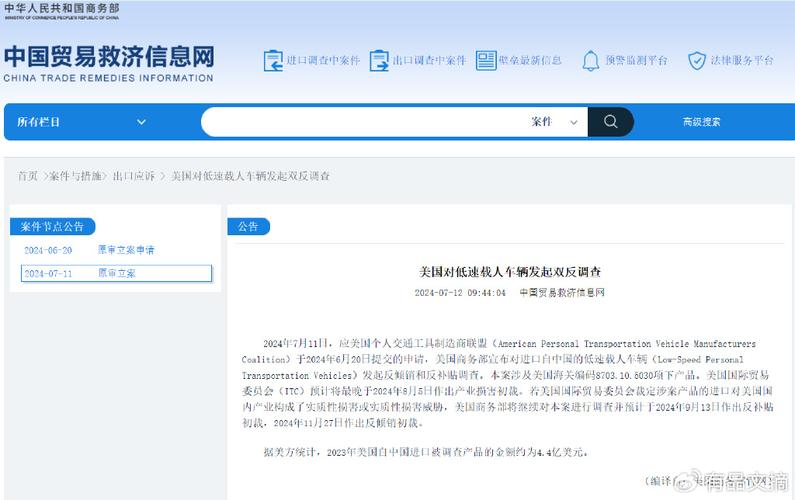795x500 pixels.
Task: Go to 案件与措施 breadcrumb
Action: (x=75, y=176)
